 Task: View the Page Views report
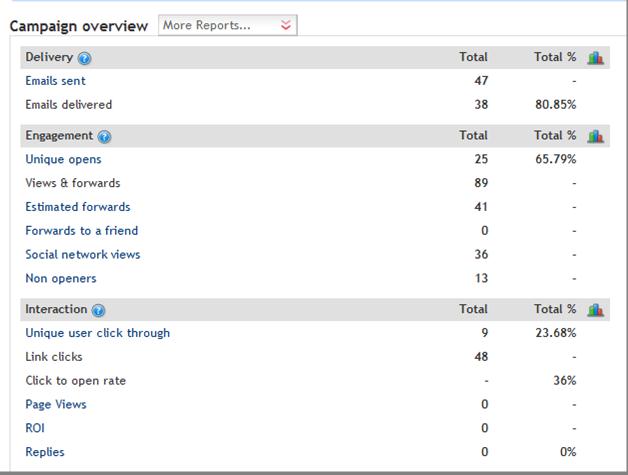(x=56, y=405)
